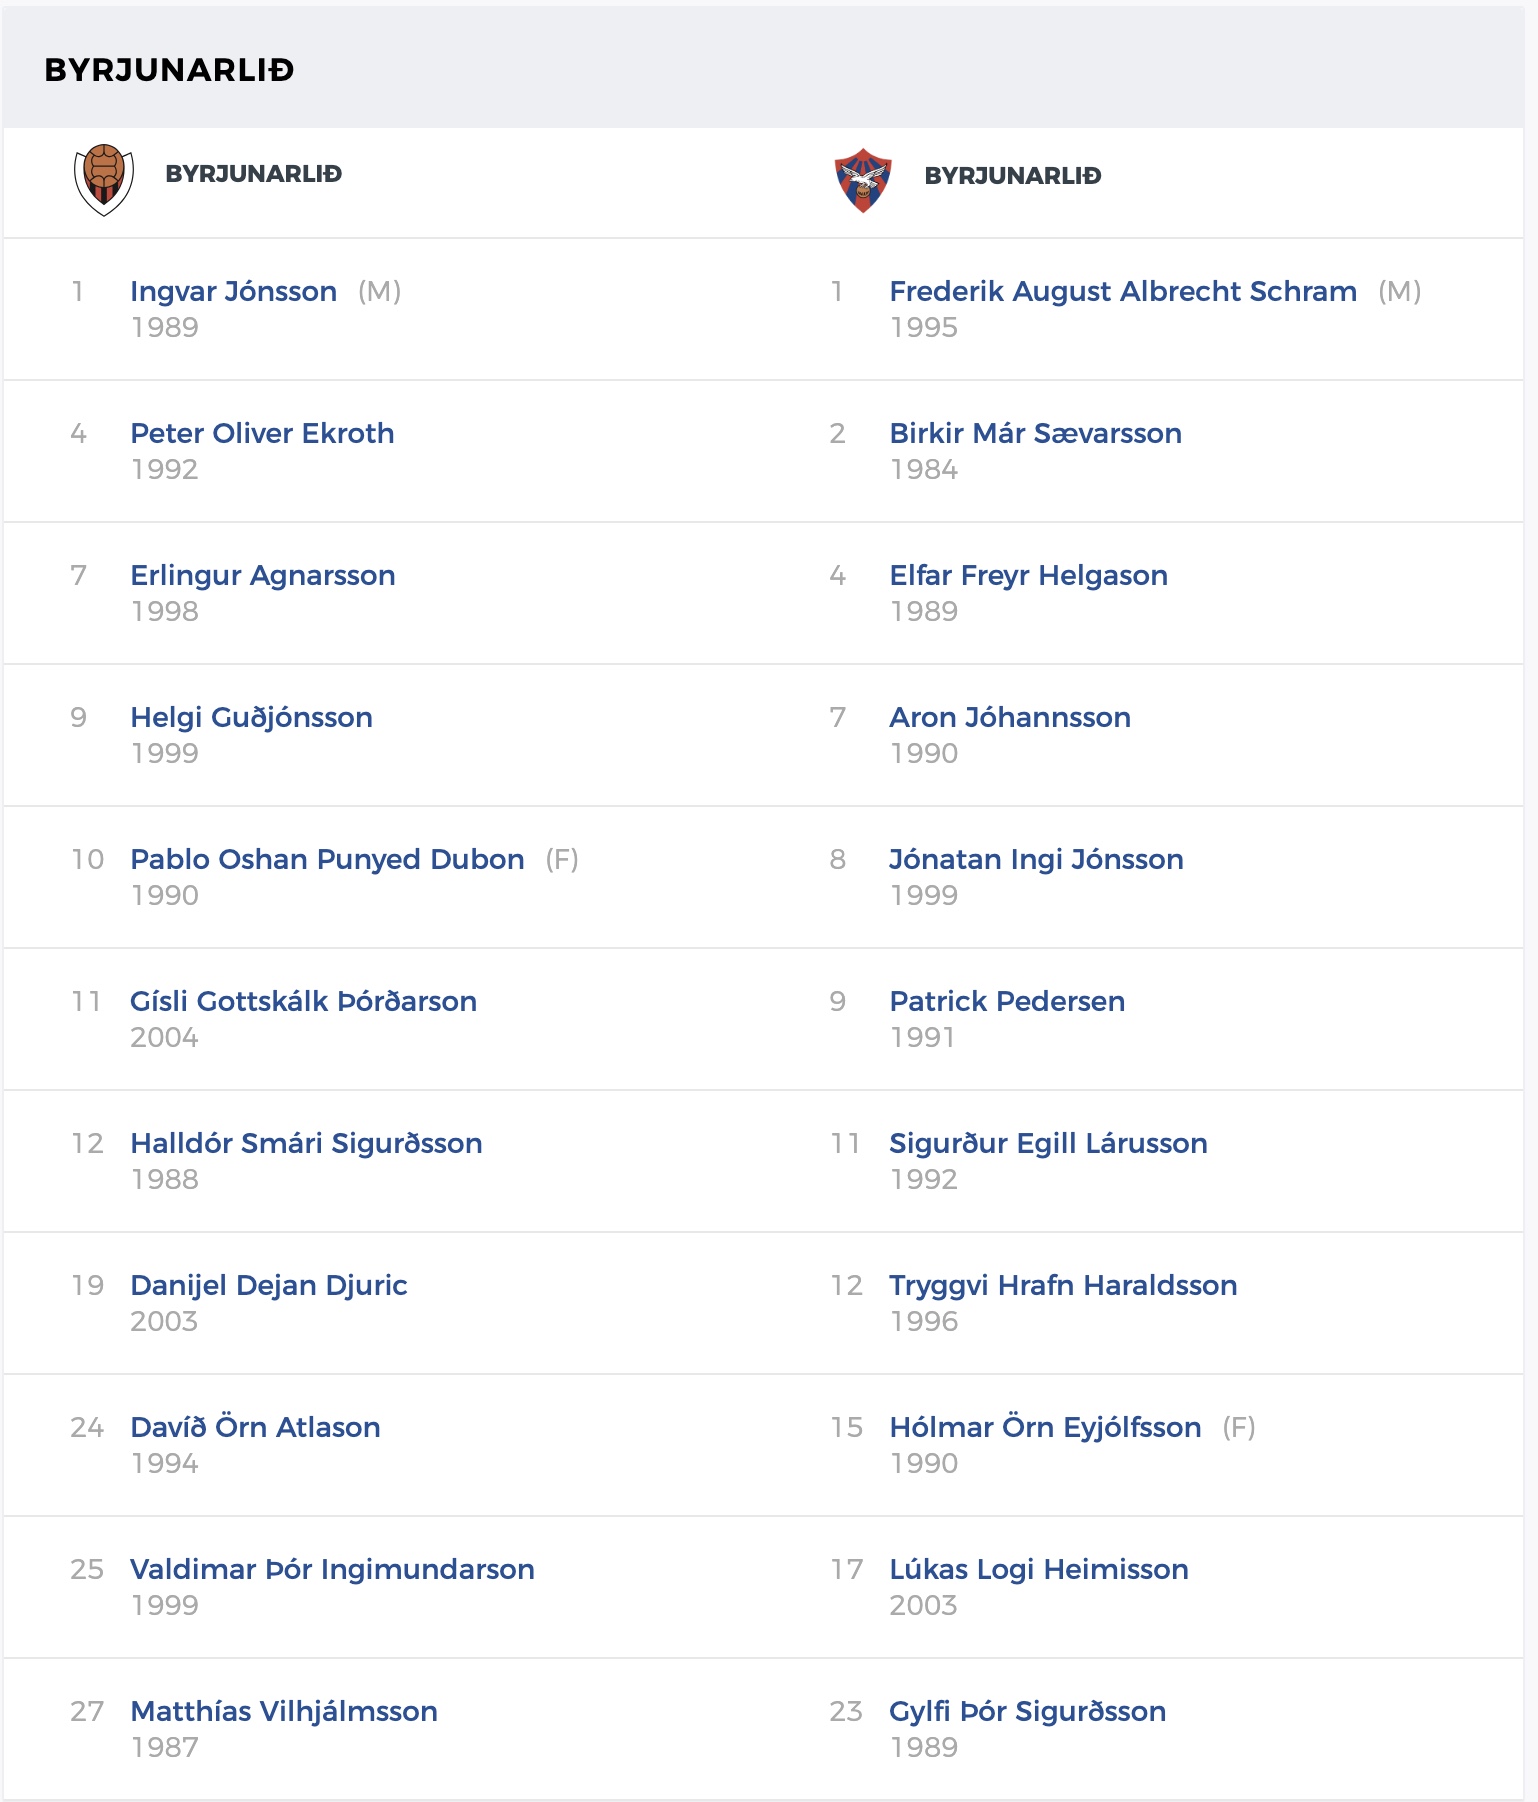Screen dimensions: 1538x1802
Task: Open Patrick Pedersen player page
Action: (1008, 1002)
